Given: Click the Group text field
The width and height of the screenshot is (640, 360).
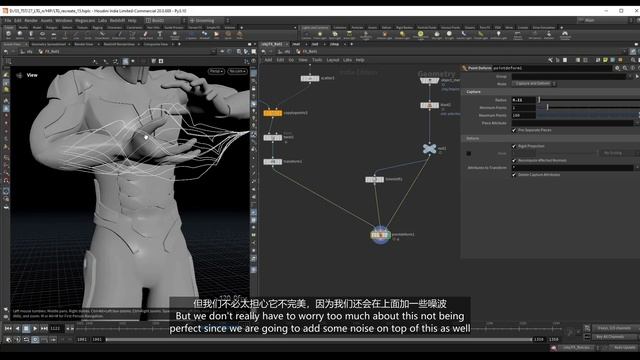Looking at the screenshot, I should (569, 76).
